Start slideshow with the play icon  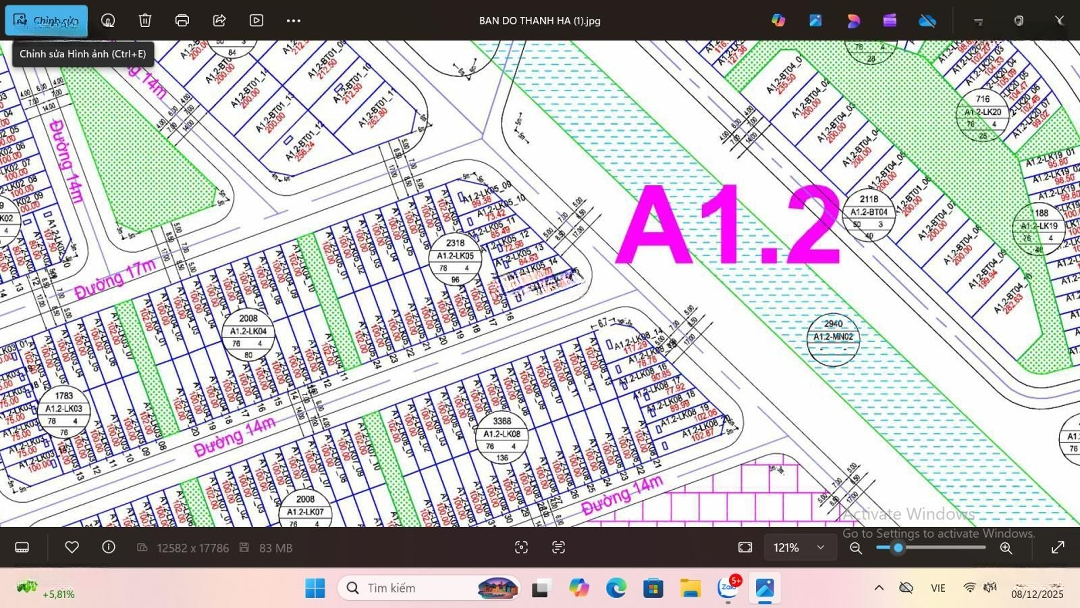(256, 20)
